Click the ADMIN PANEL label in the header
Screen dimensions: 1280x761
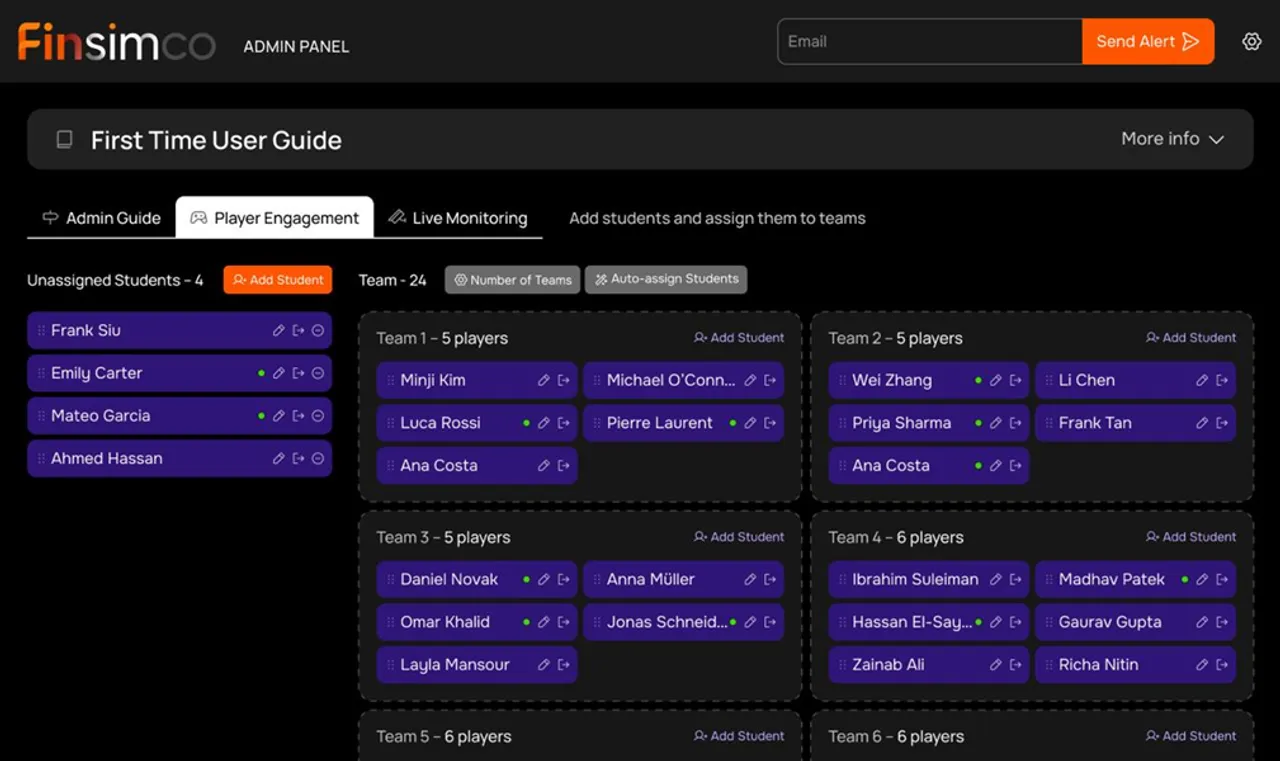coord(296,46)
